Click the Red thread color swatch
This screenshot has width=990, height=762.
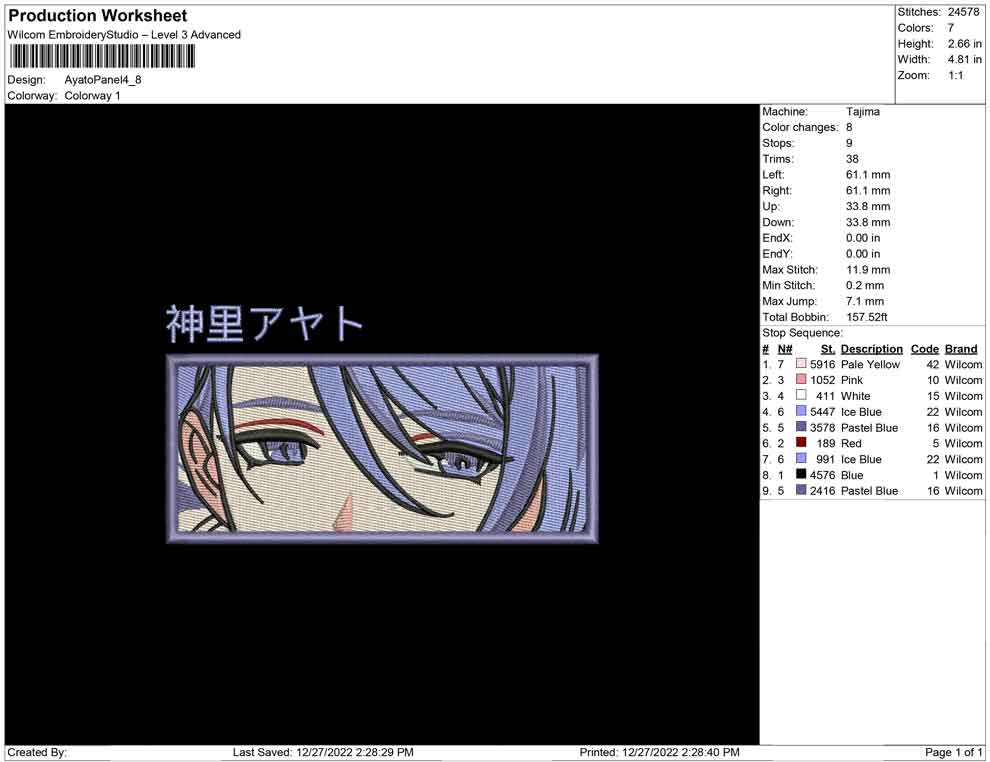[x=801, y=443]
